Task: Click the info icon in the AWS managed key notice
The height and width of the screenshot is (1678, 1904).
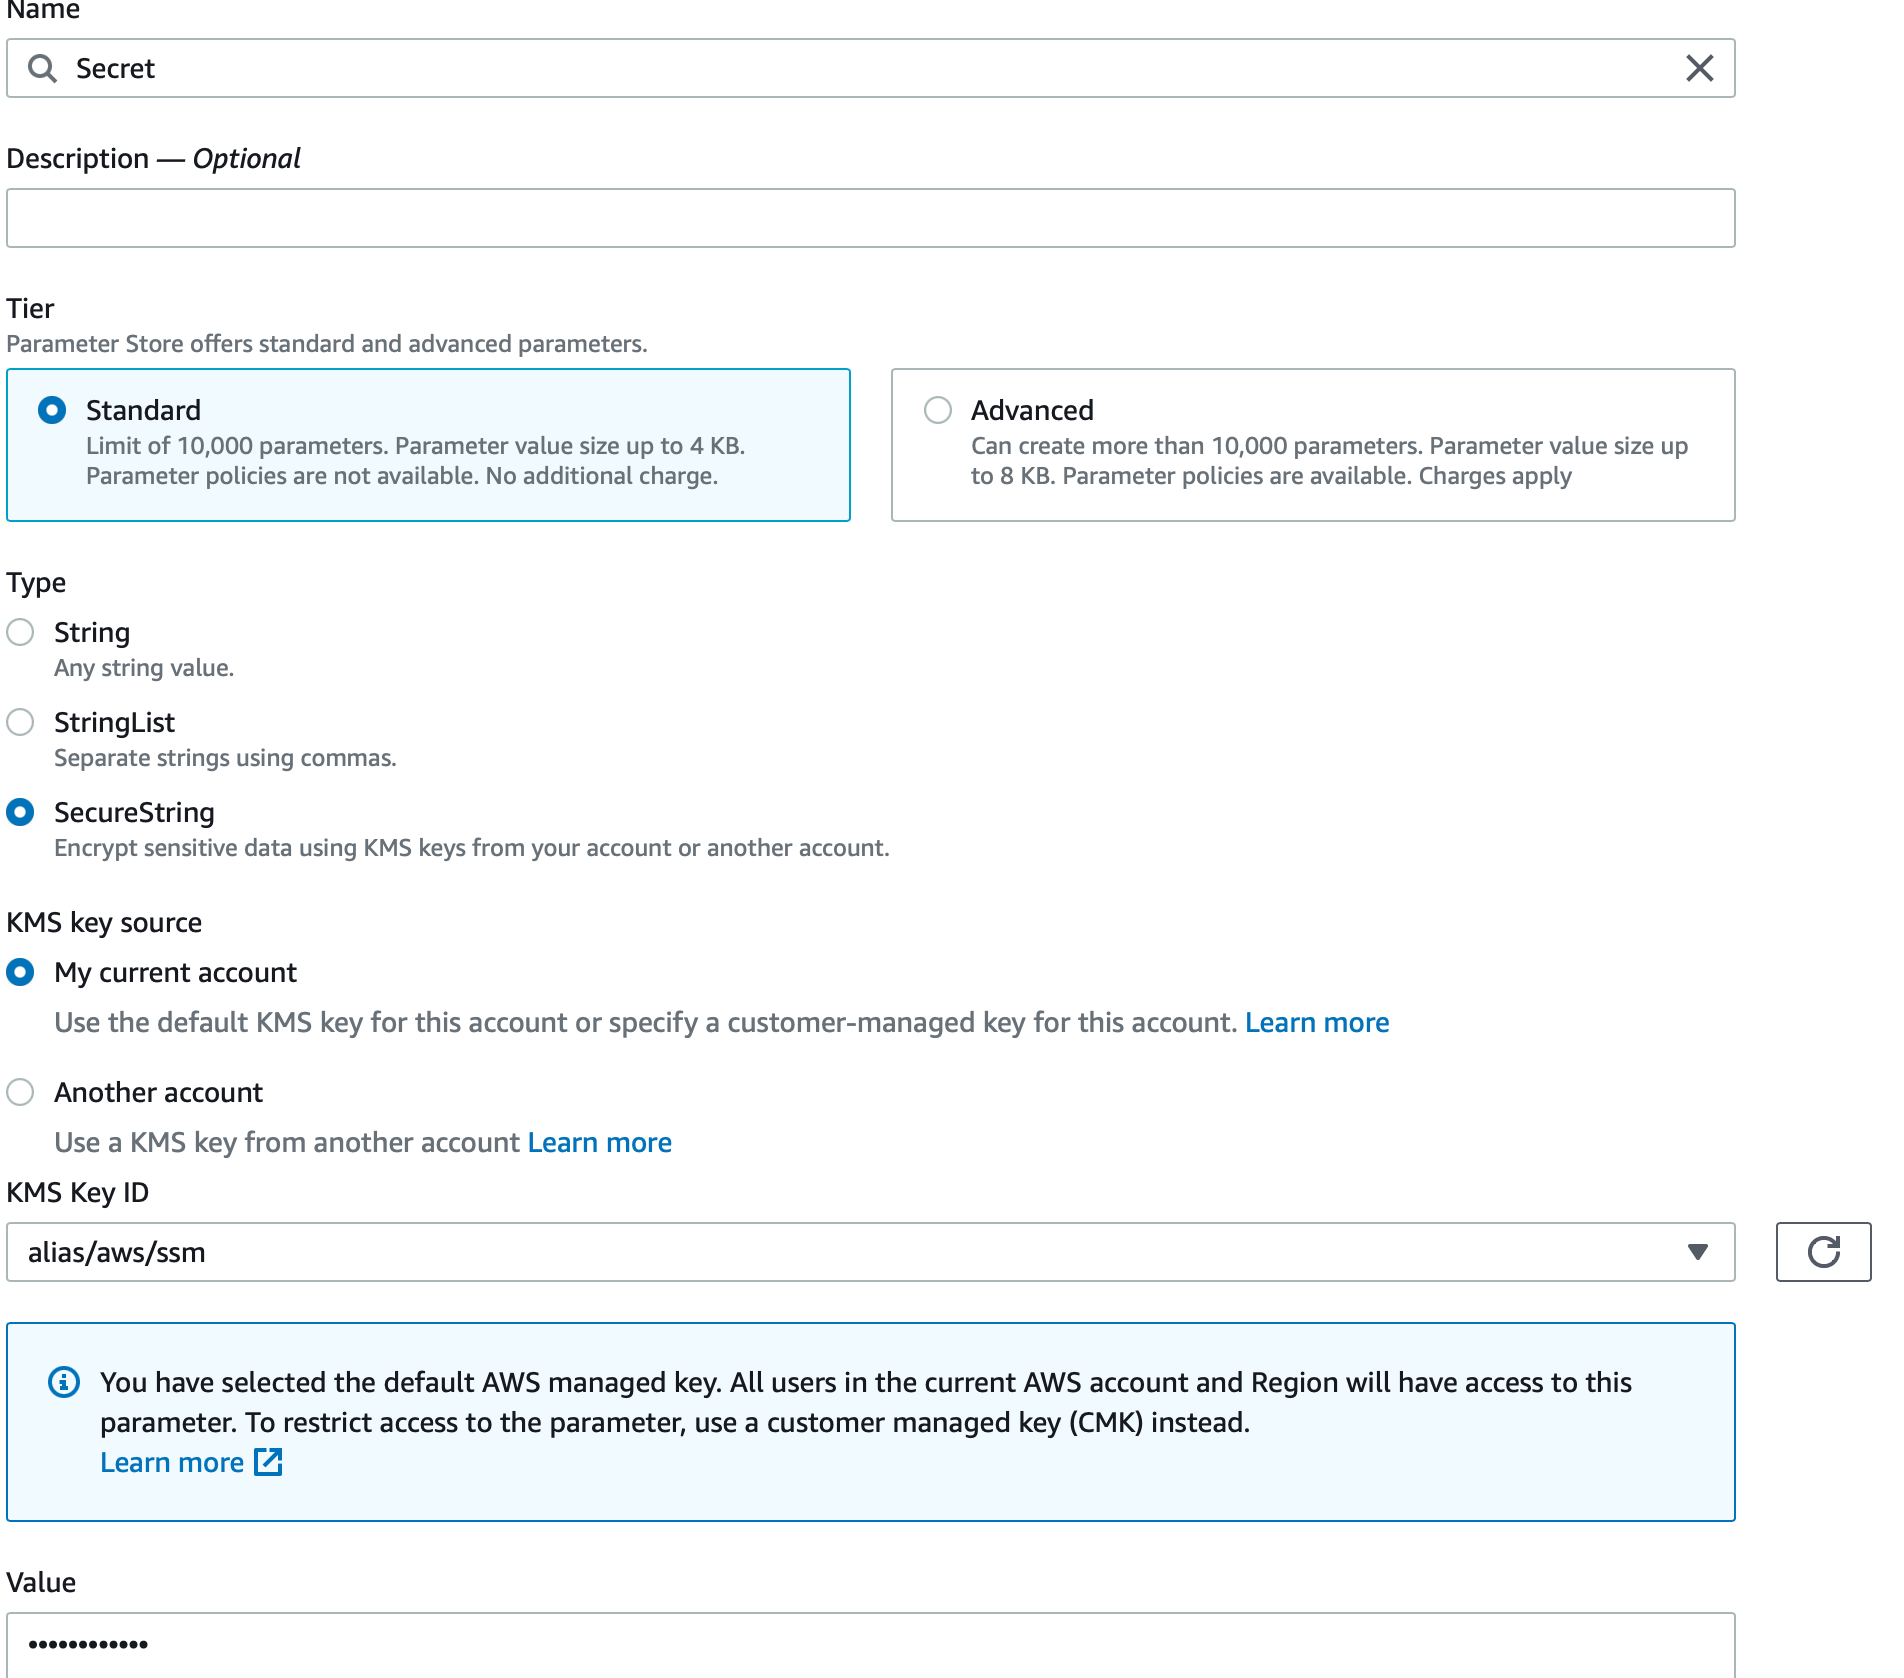Action: [x=64, y=1382]
